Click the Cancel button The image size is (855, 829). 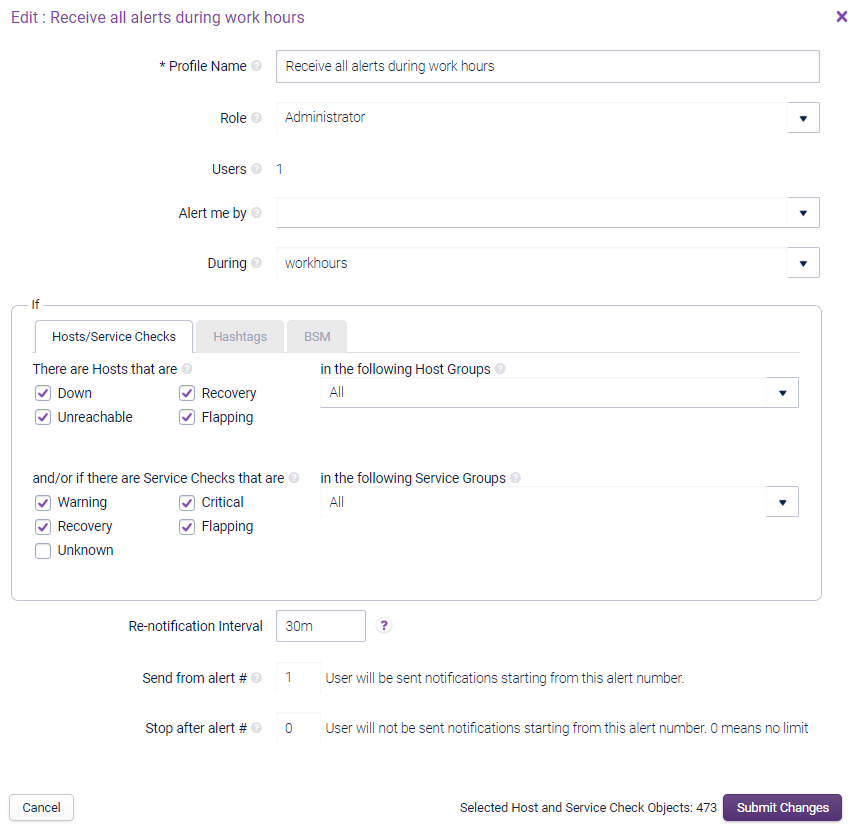coord(41,807)
